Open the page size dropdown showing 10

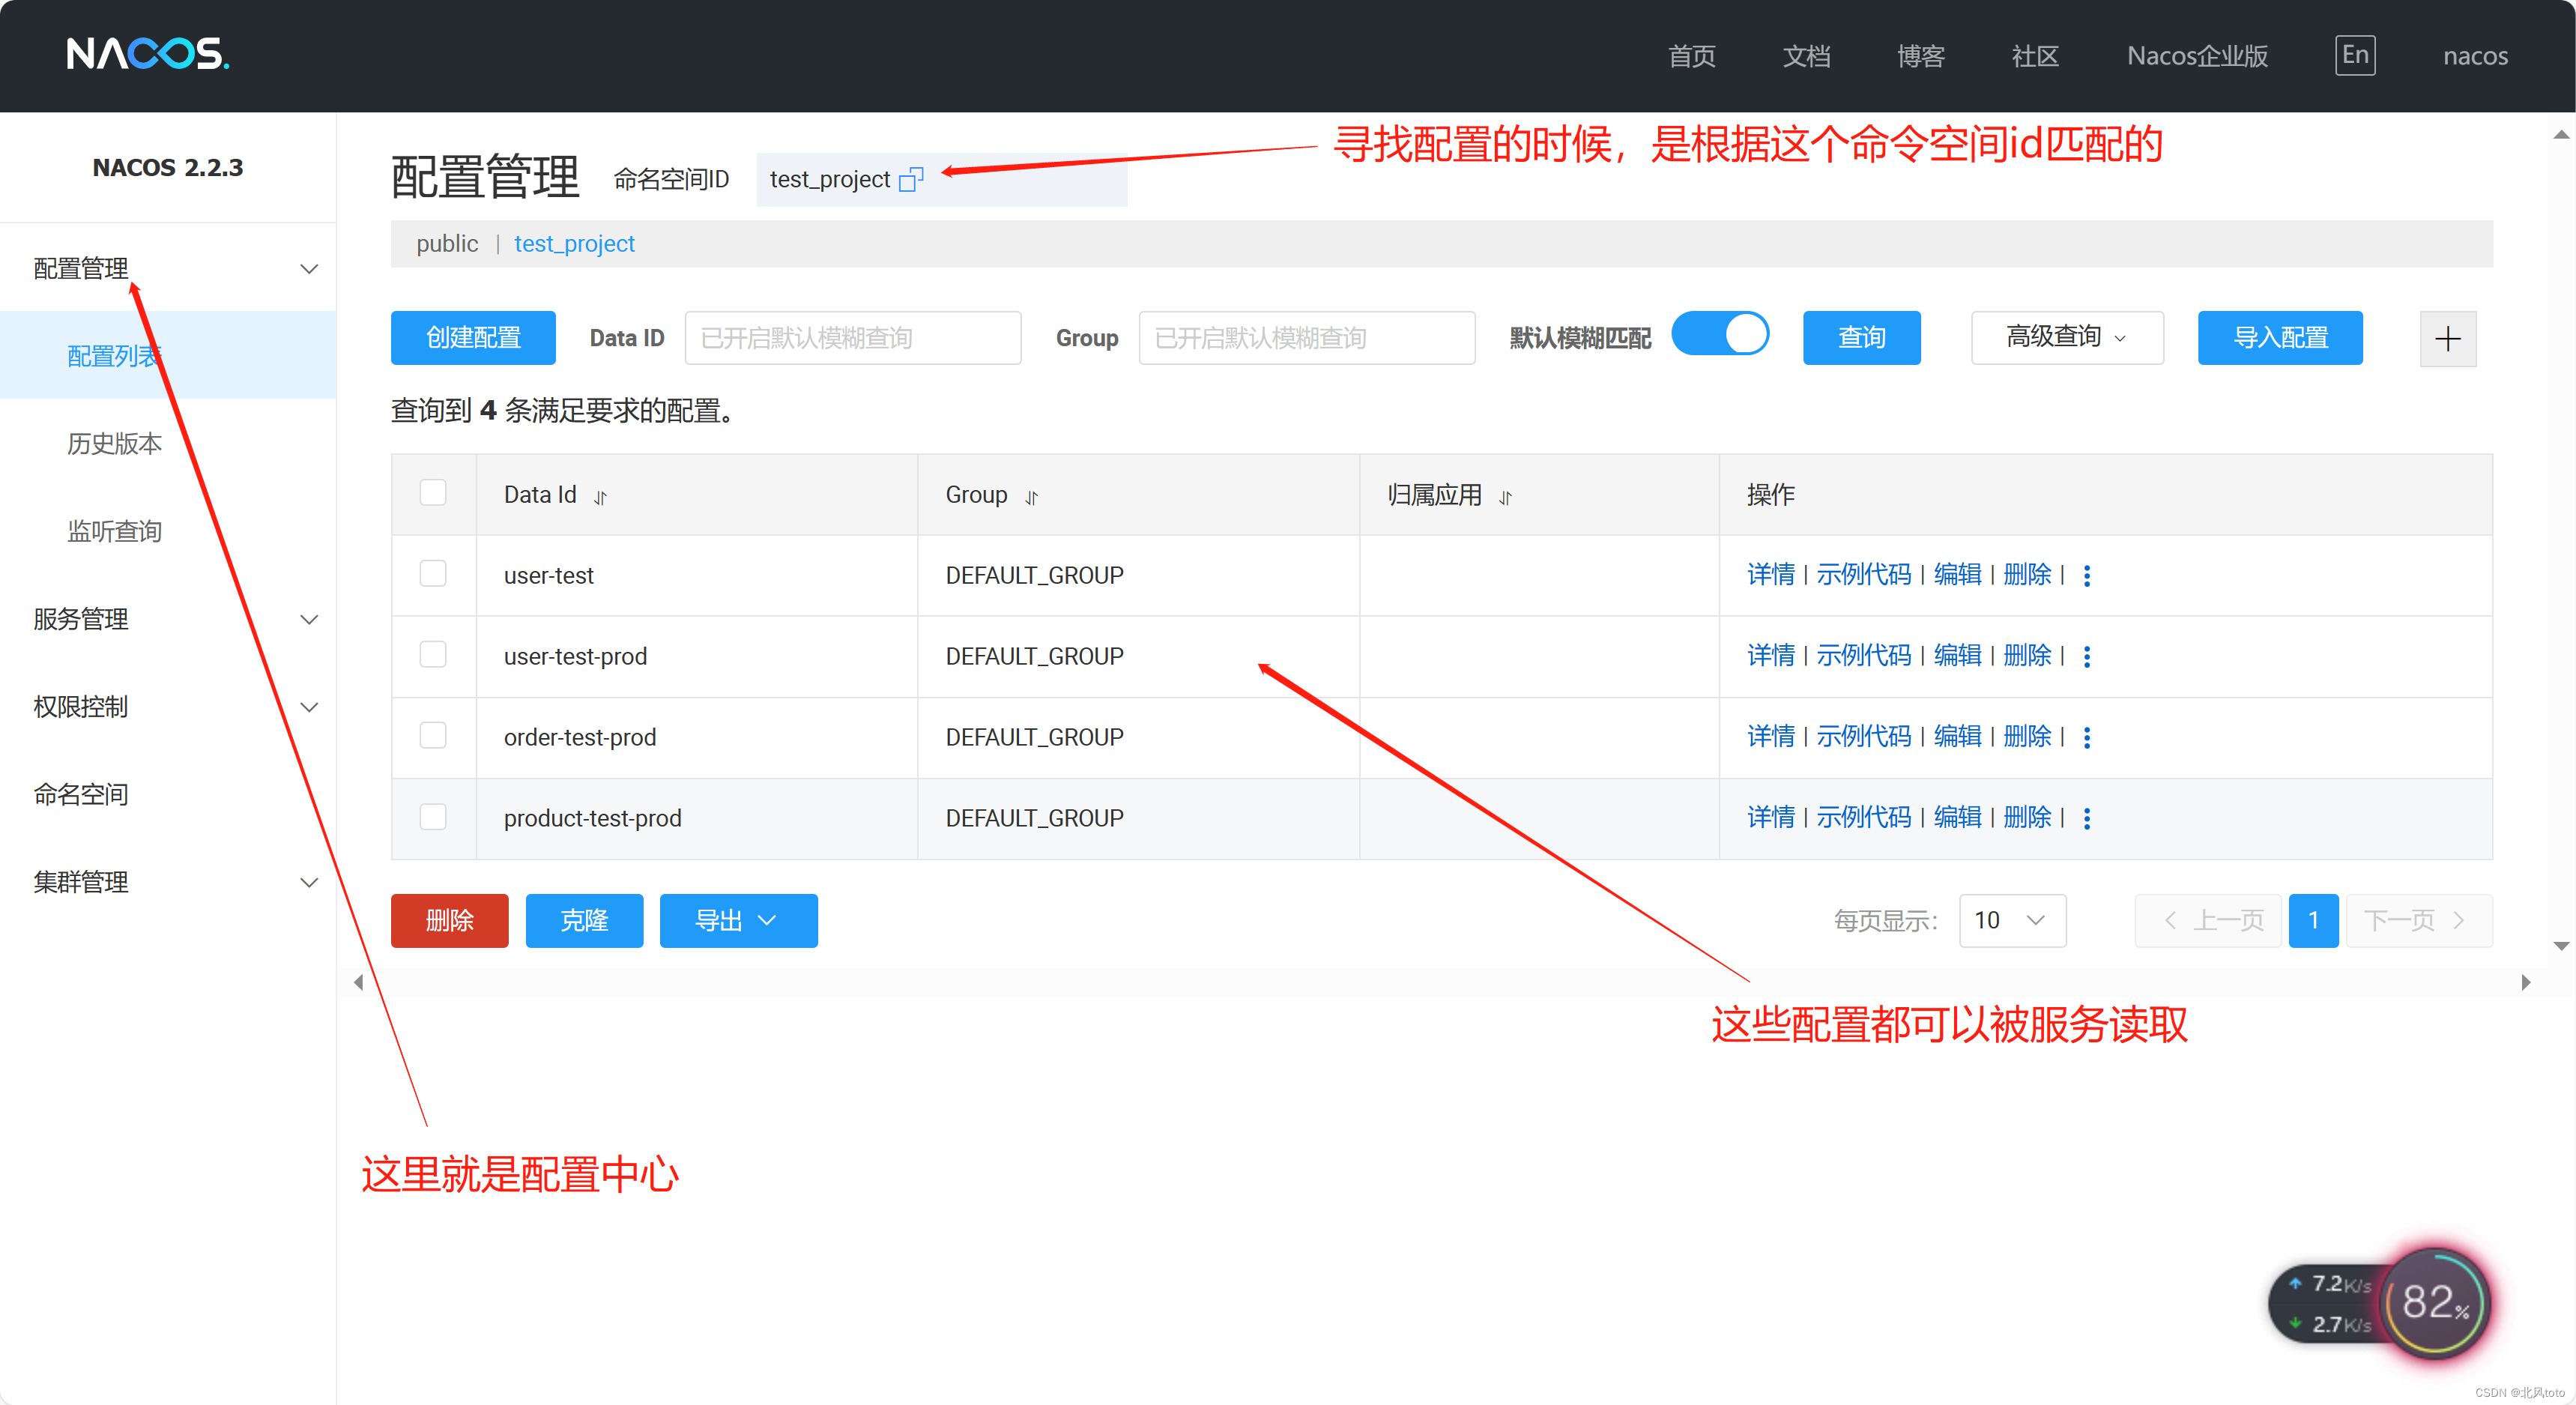(x=2012, y=921)
